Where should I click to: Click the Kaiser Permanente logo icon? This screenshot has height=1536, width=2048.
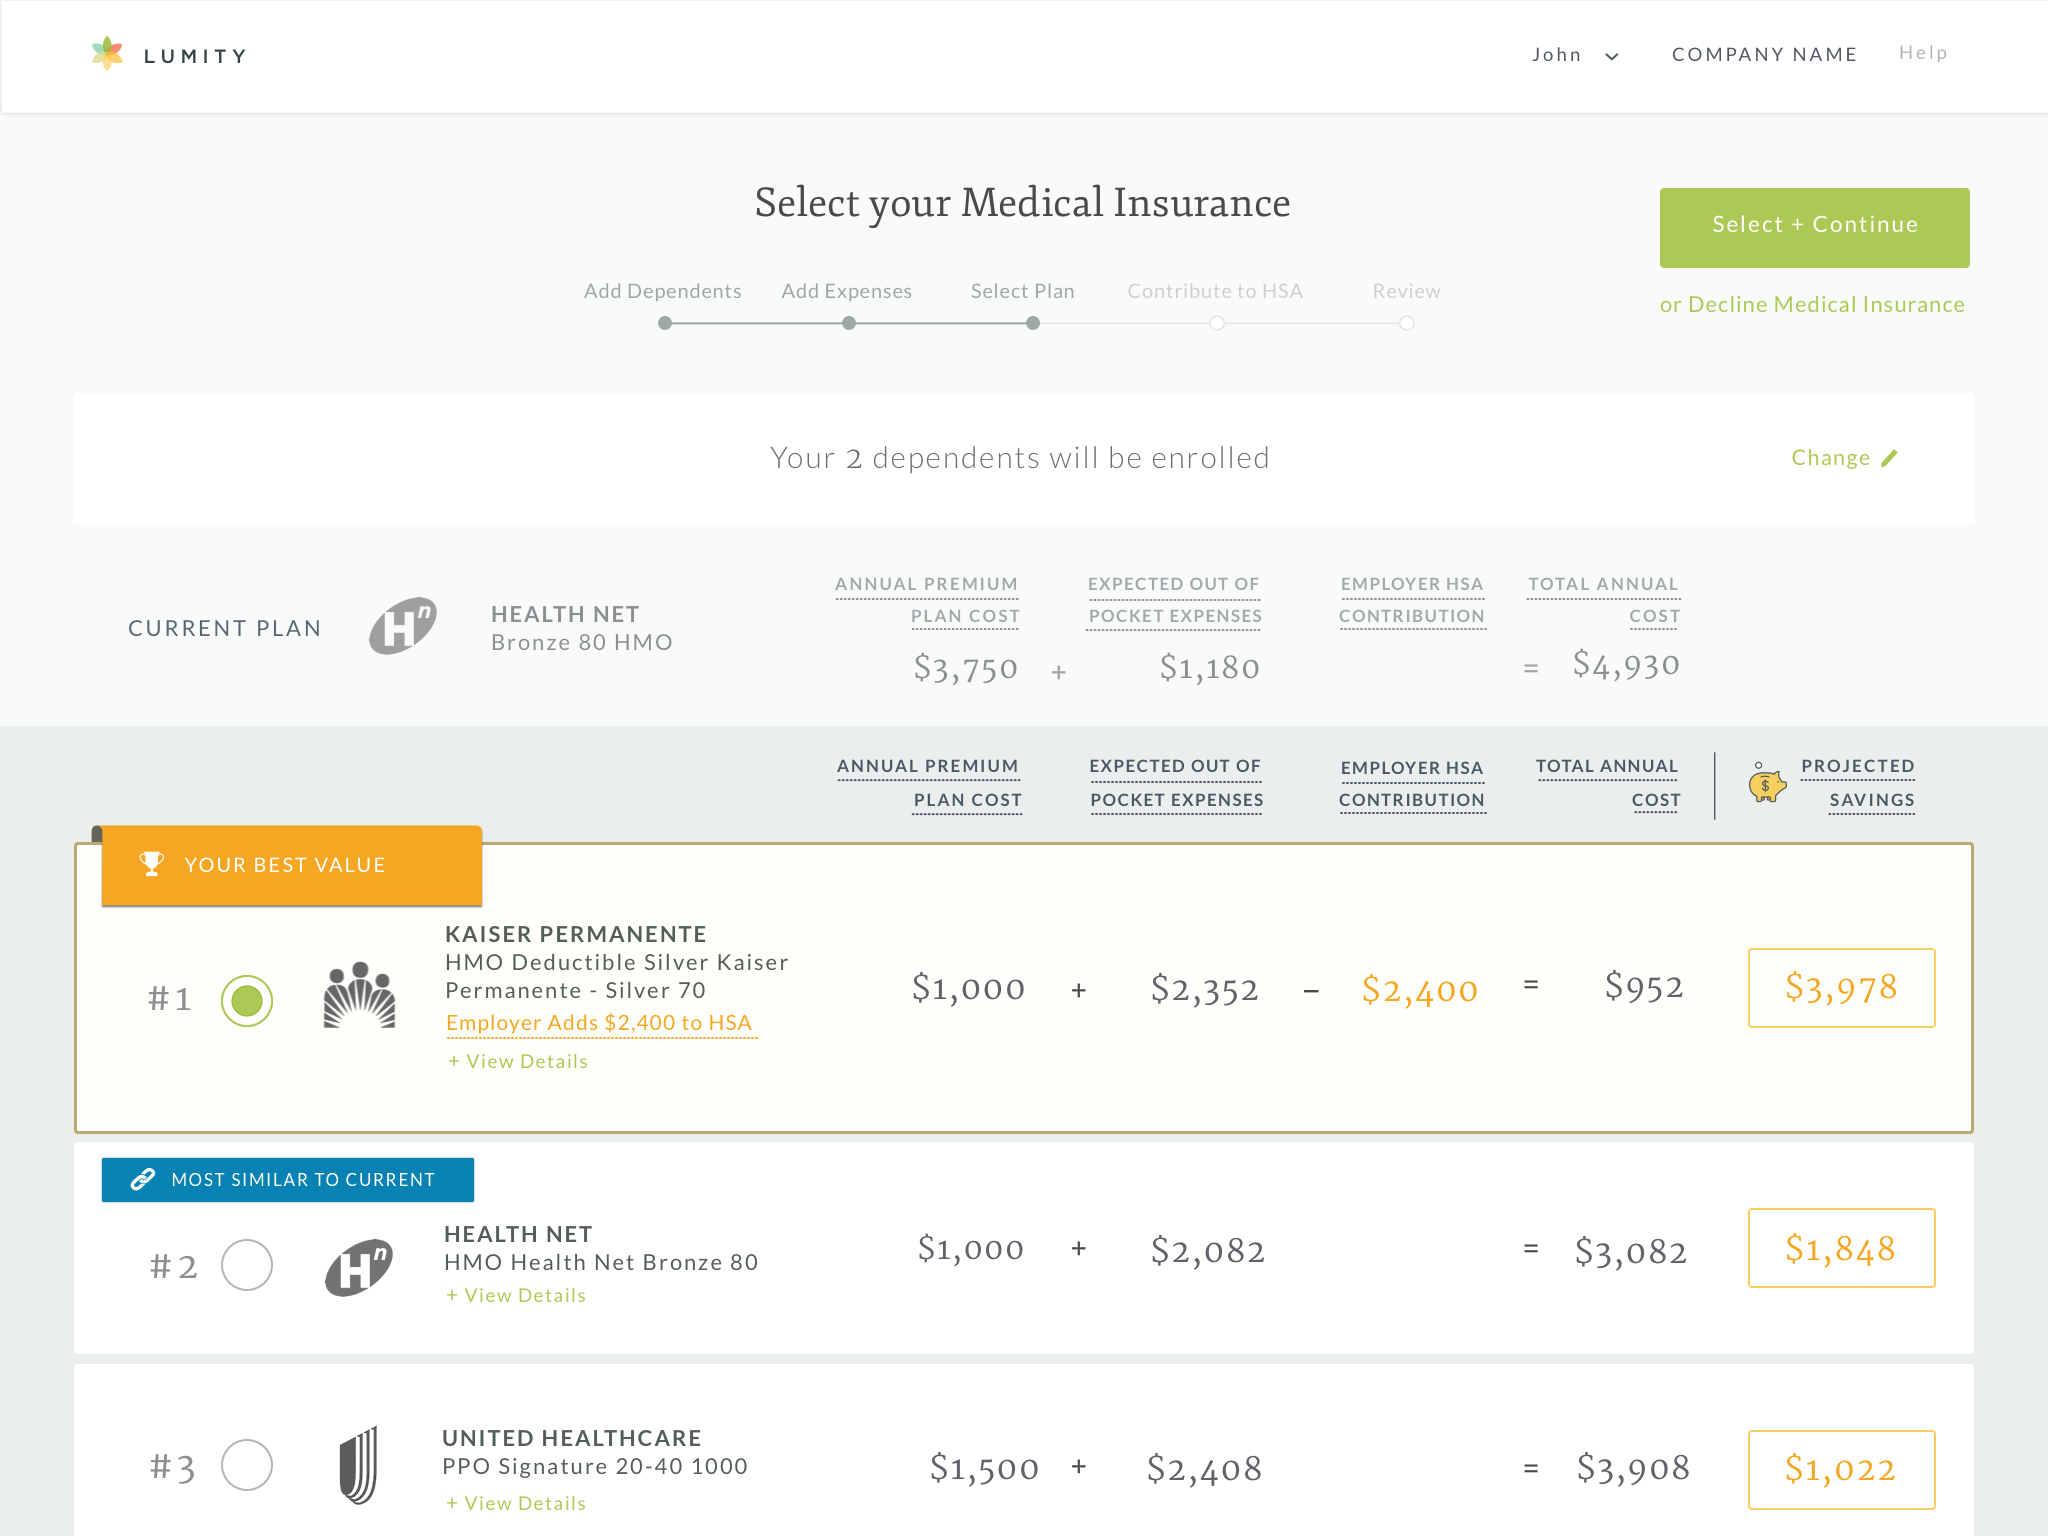point(359,995)
